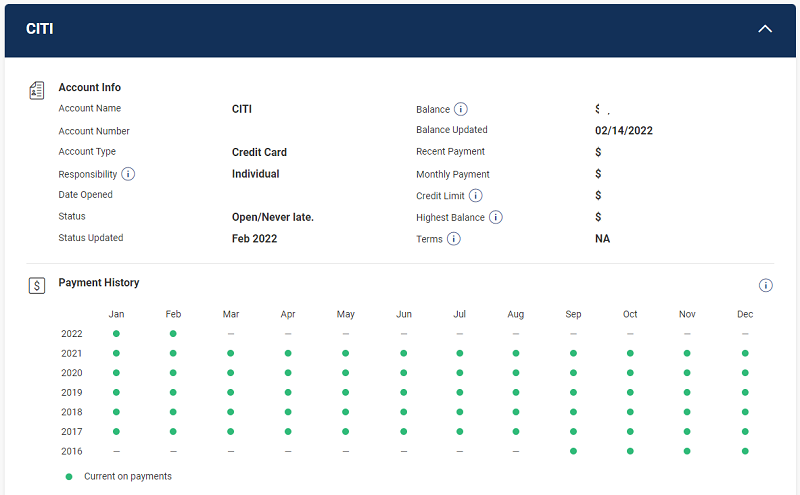Collapse the CITI account panel chevron
This screenshot has height=495, width=800.
[x=765, y=29]
